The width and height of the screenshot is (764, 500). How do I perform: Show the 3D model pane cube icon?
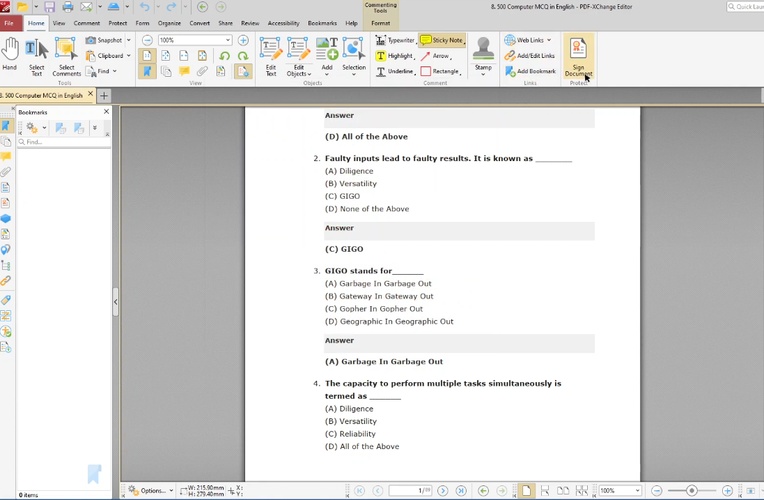tap(6, 218)
